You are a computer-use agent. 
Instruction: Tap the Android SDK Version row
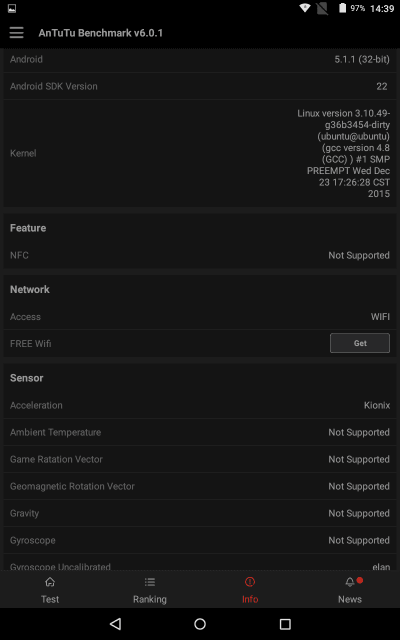[200, 86]
